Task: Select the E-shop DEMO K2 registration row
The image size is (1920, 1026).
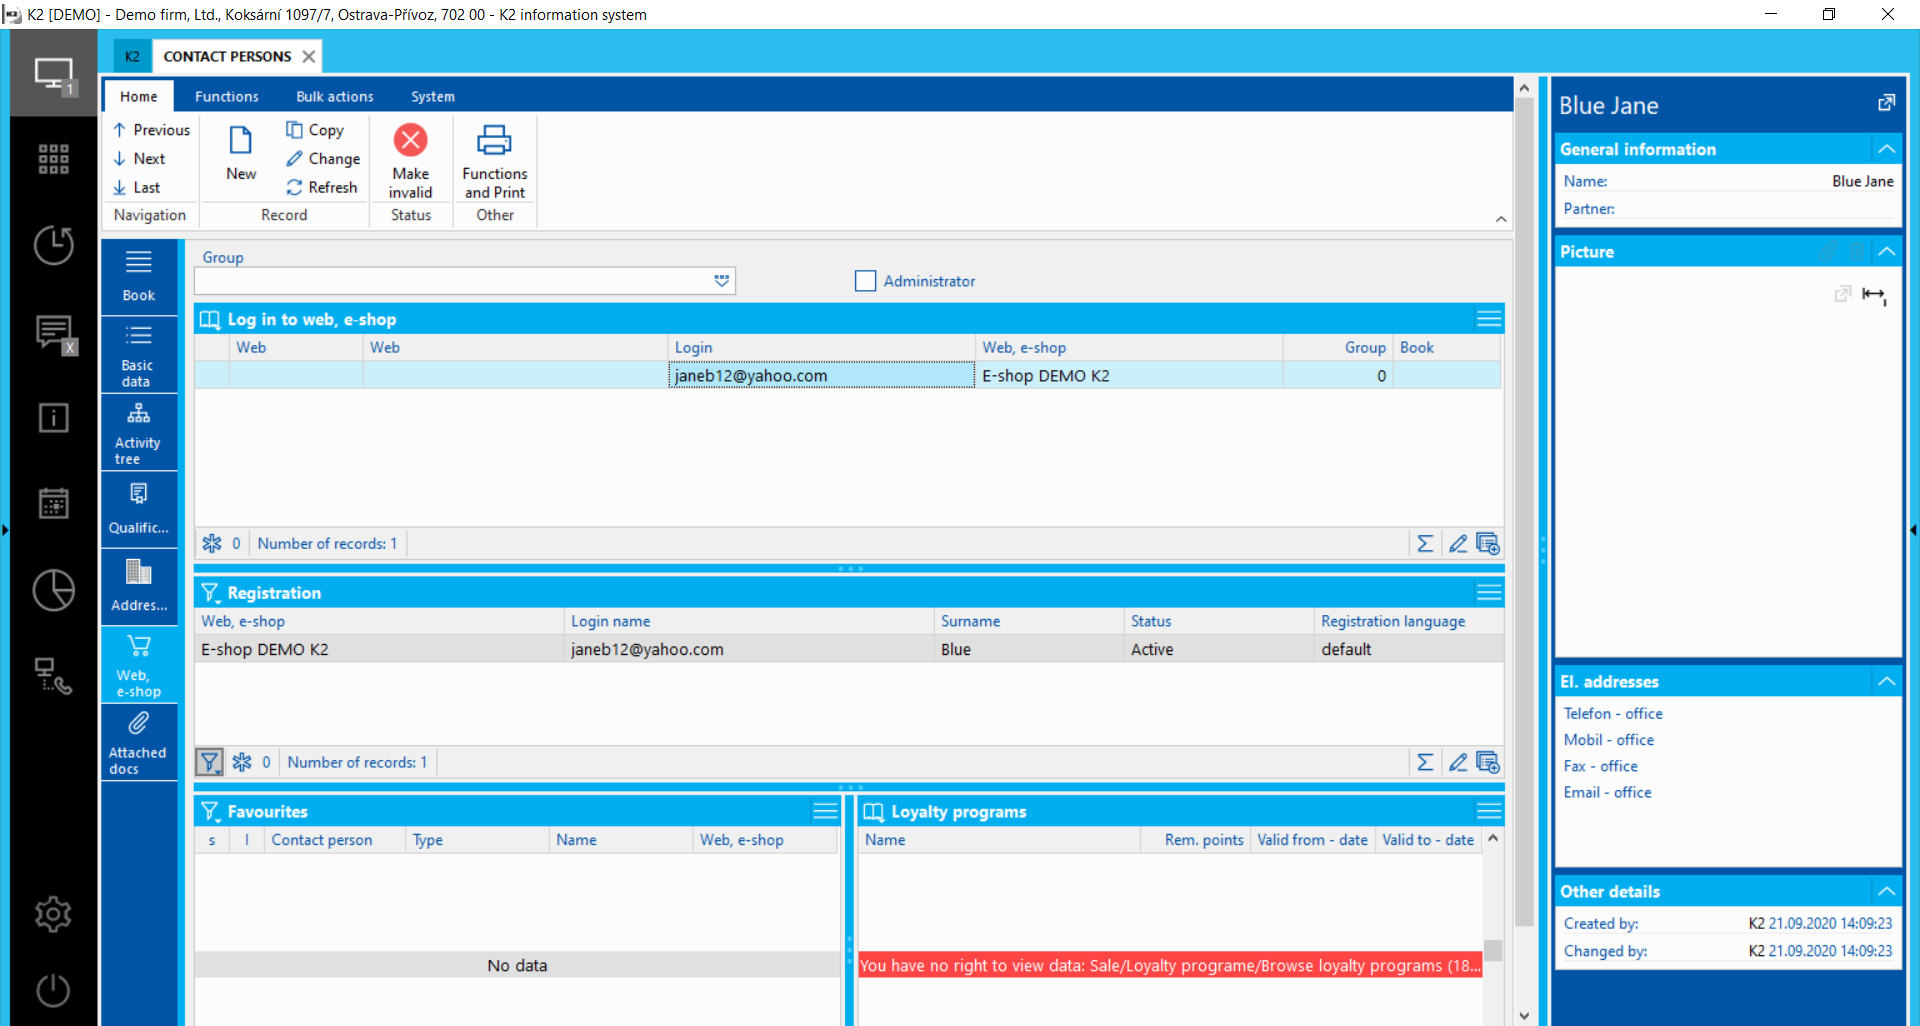Action: pos(848,649)
